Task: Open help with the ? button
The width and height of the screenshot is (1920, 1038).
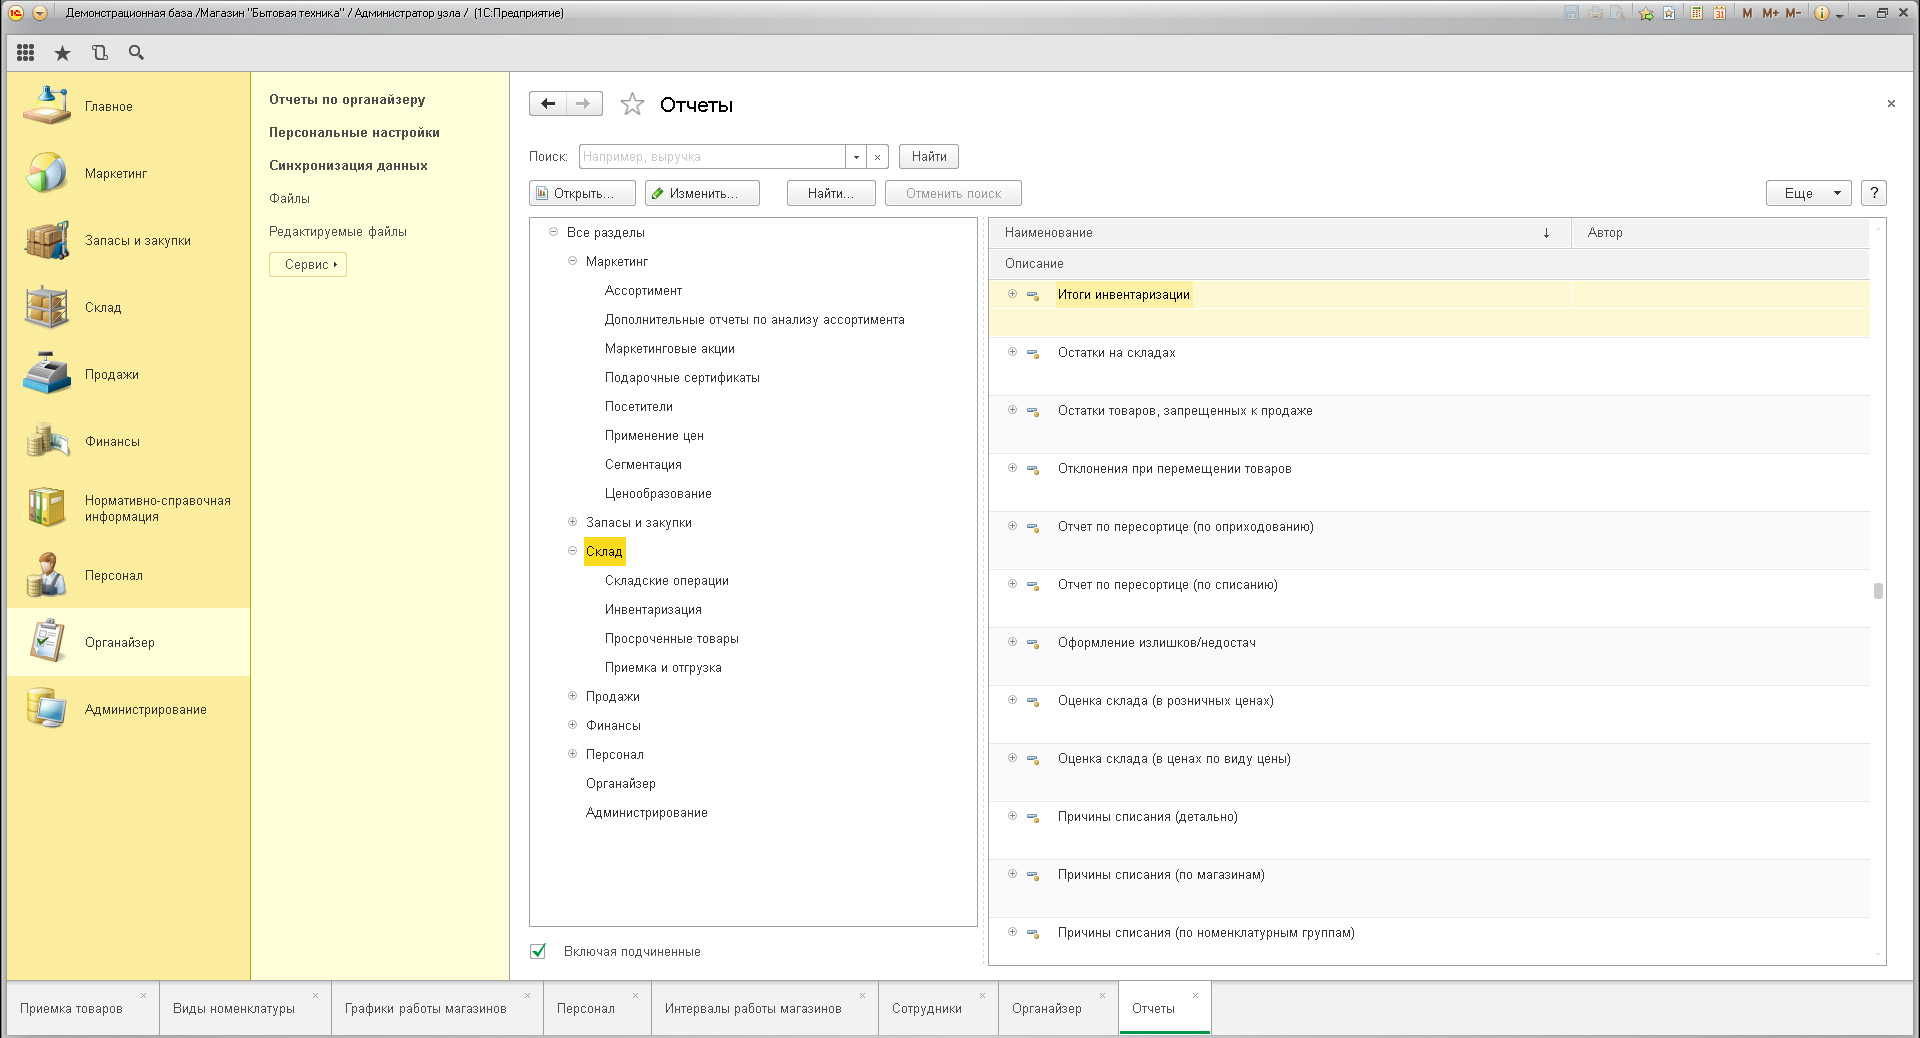Action: [x=1874, y=193]
